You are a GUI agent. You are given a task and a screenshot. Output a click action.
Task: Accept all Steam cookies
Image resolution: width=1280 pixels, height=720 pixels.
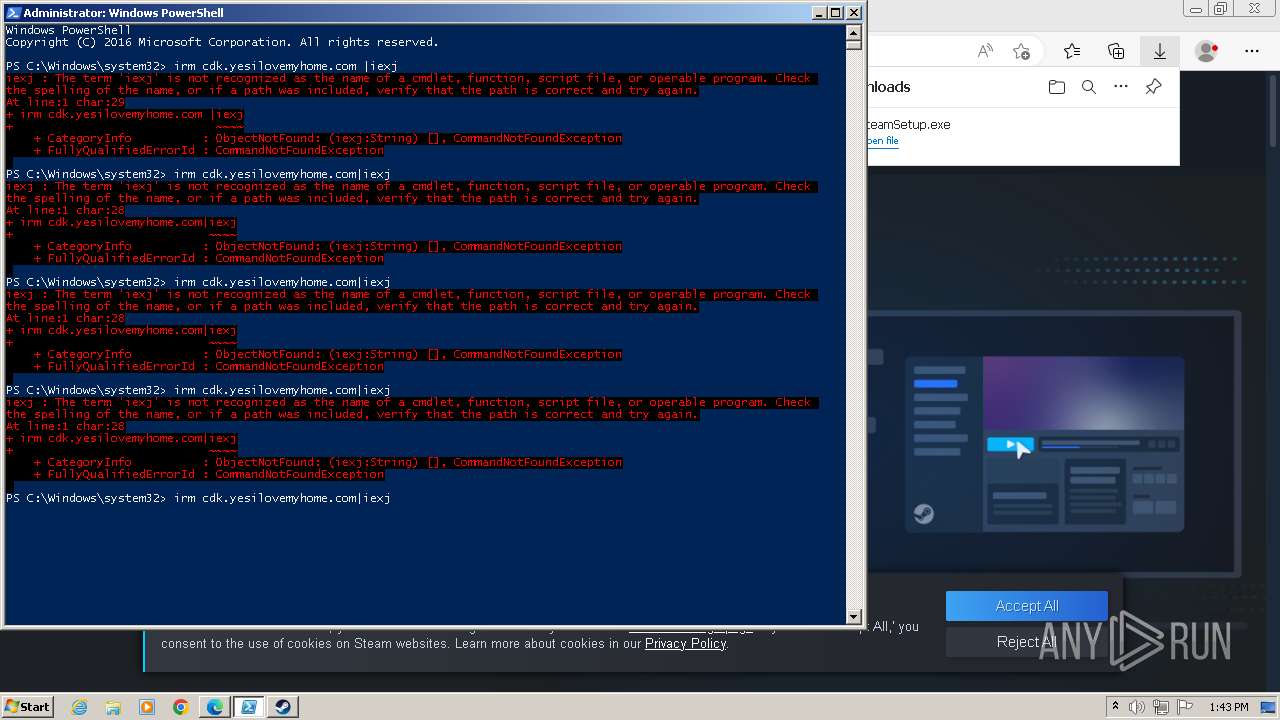coord(1027,606)
